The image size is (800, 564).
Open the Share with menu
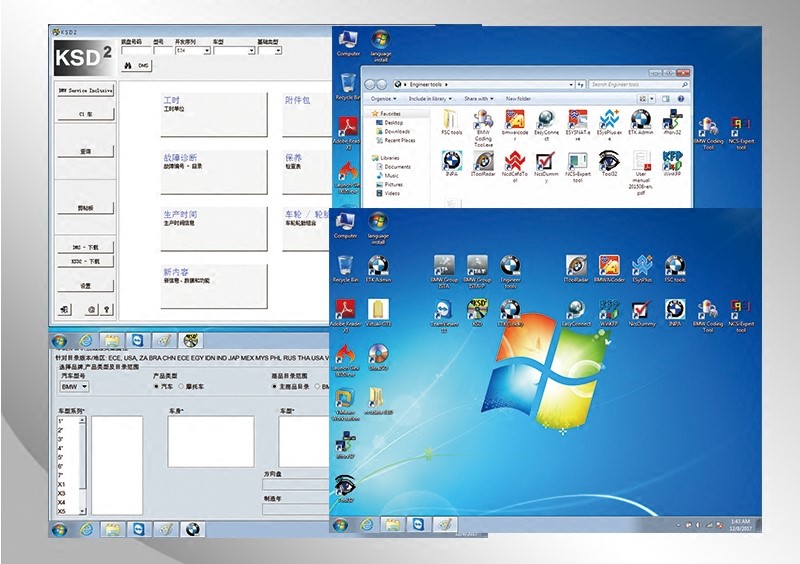coord(479,99)
